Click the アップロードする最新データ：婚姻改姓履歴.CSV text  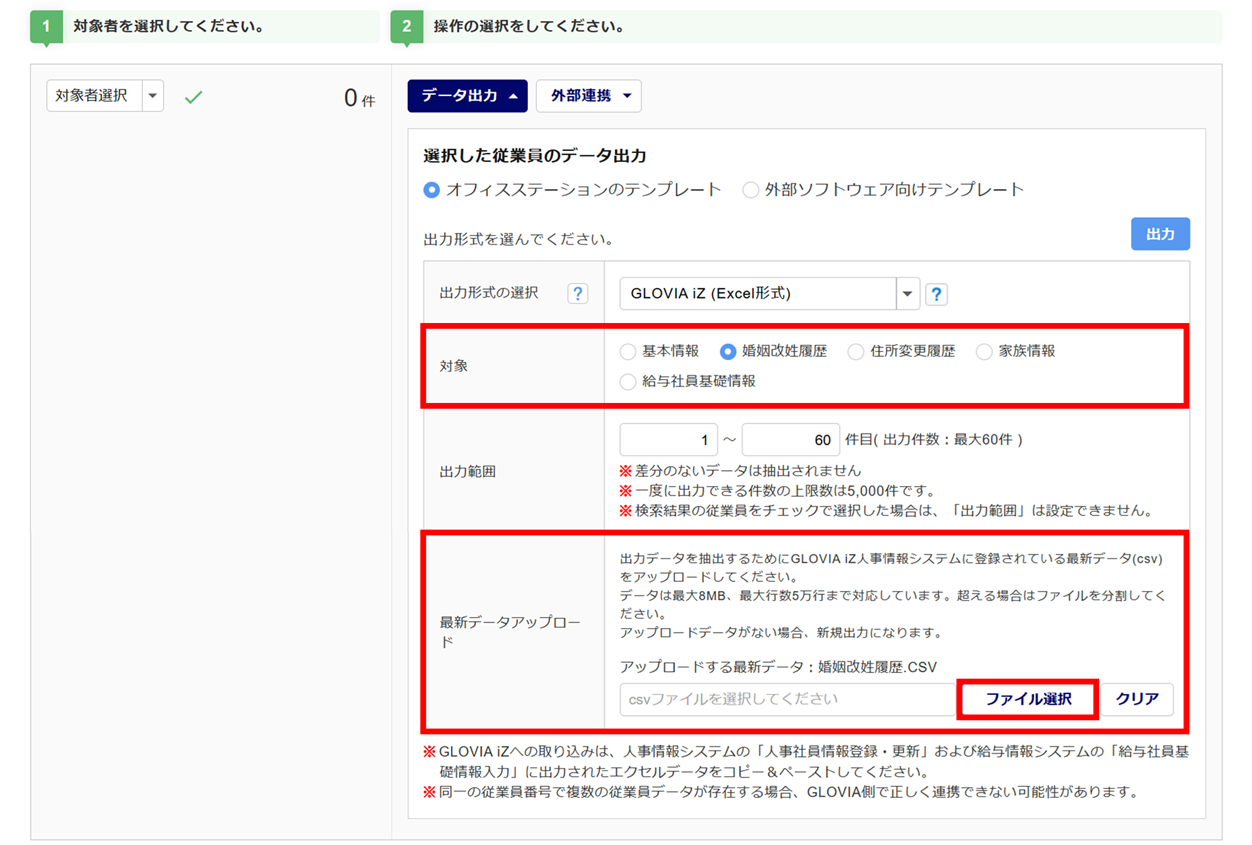coord(778,667)
